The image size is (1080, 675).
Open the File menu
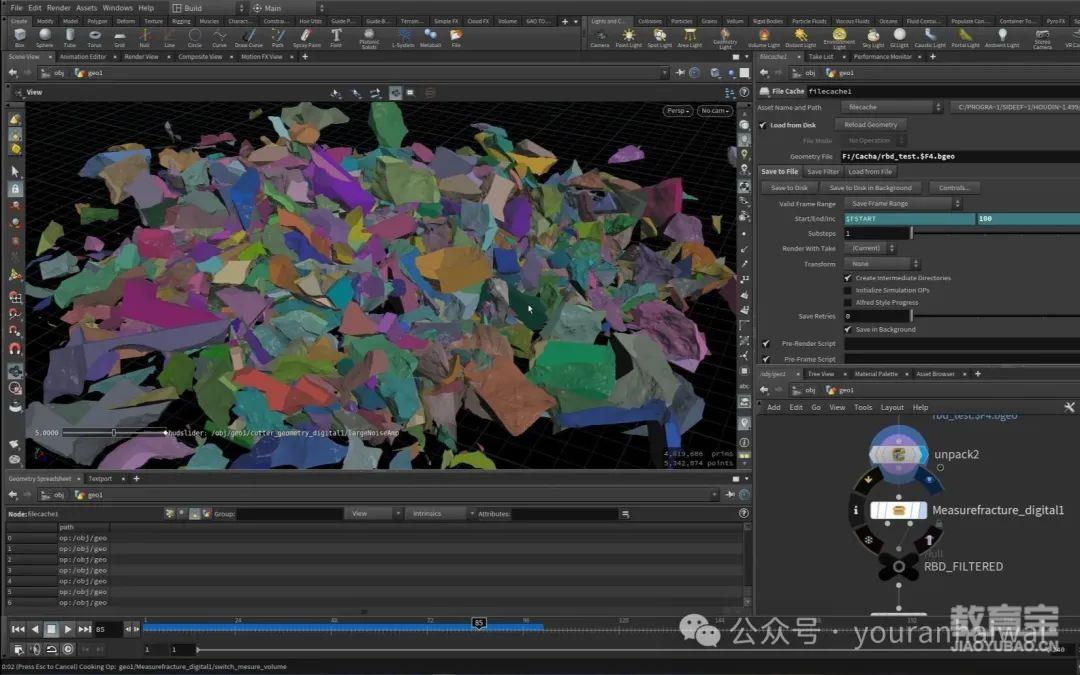pos(17,8)
